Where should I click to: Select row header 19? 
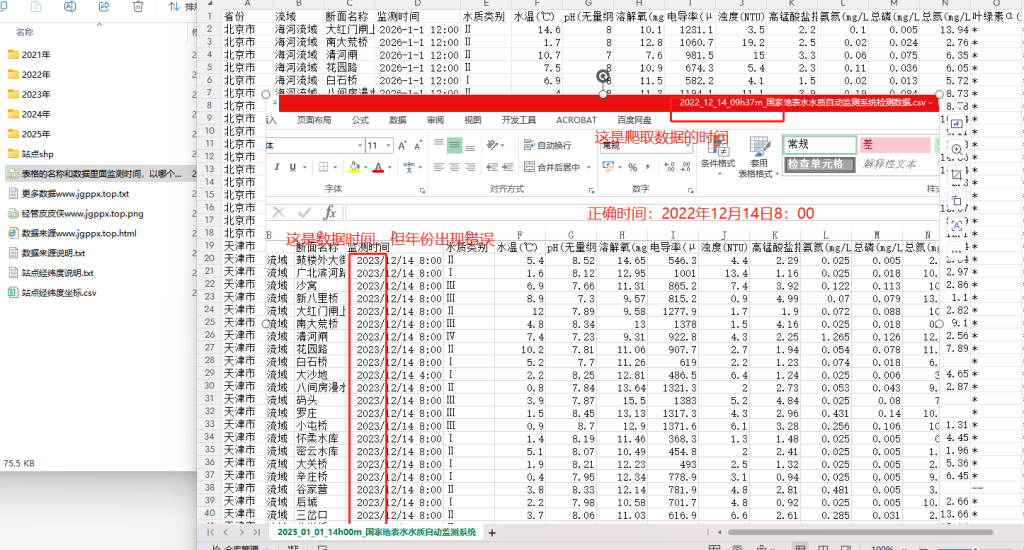click(x=210, y=246)
